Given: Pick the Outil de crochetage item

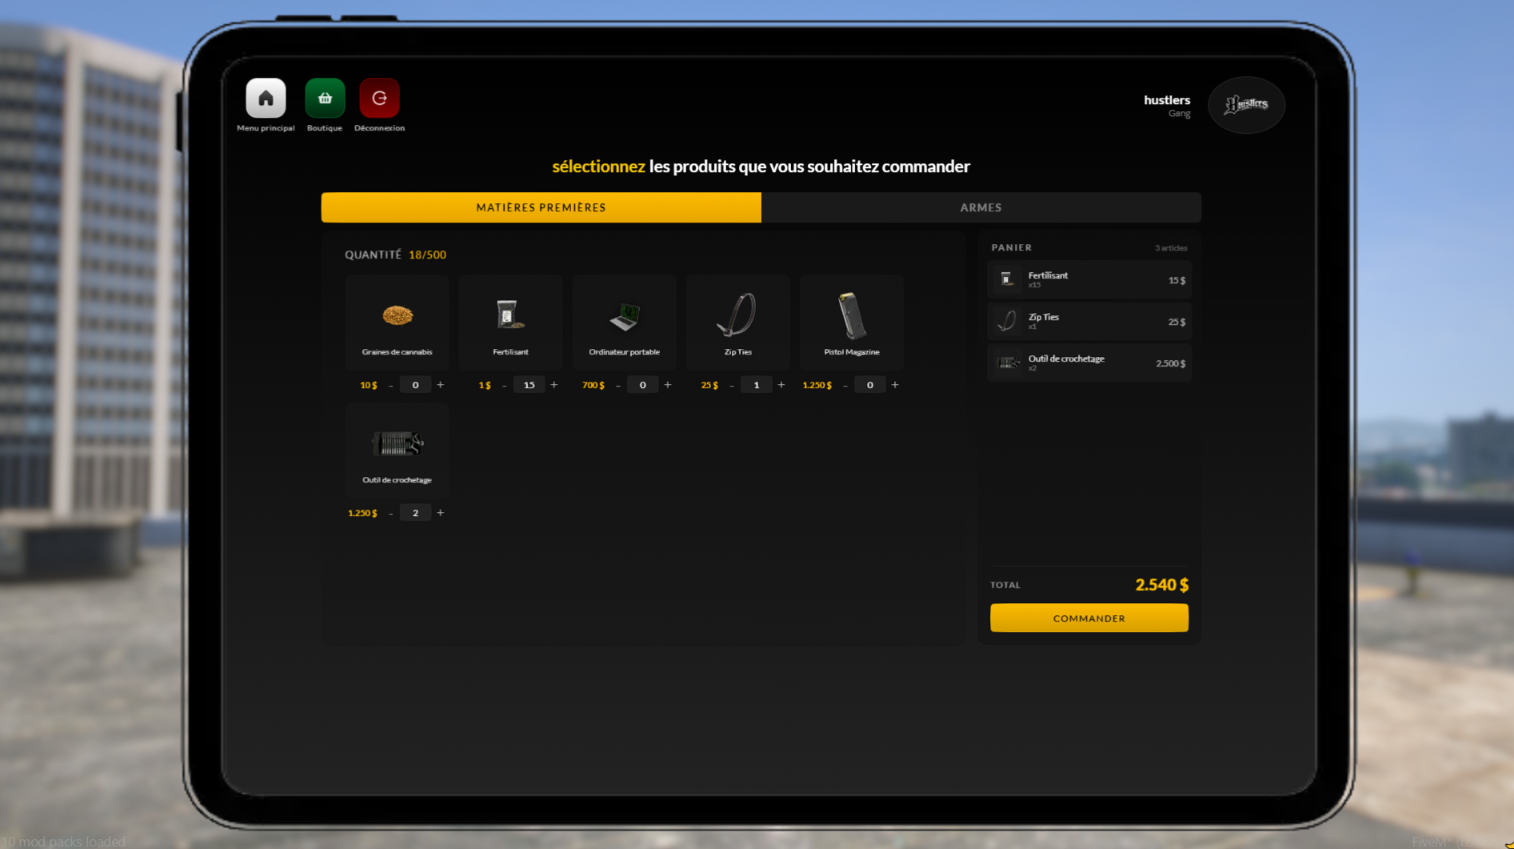Looking at the screenshot, I should [397, 444].
